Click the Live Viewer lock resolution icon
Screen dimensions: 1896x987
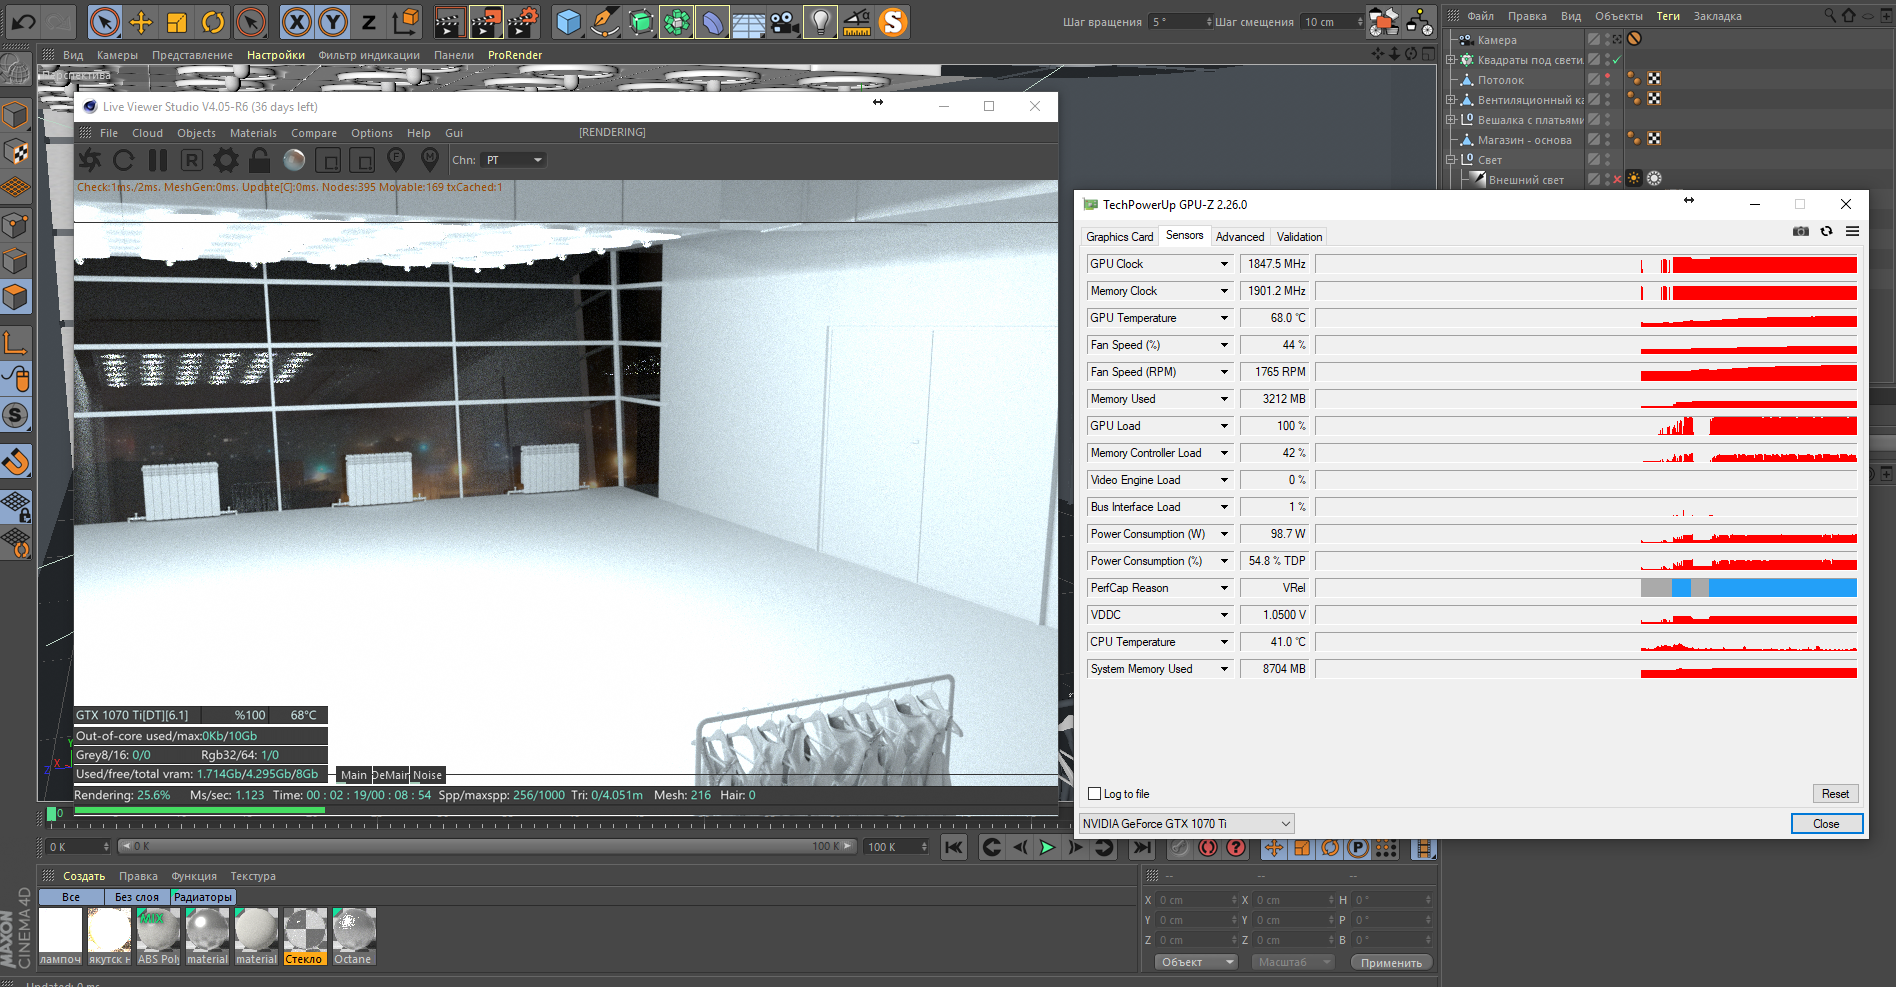pyautogui.click(x=260, y=160)
